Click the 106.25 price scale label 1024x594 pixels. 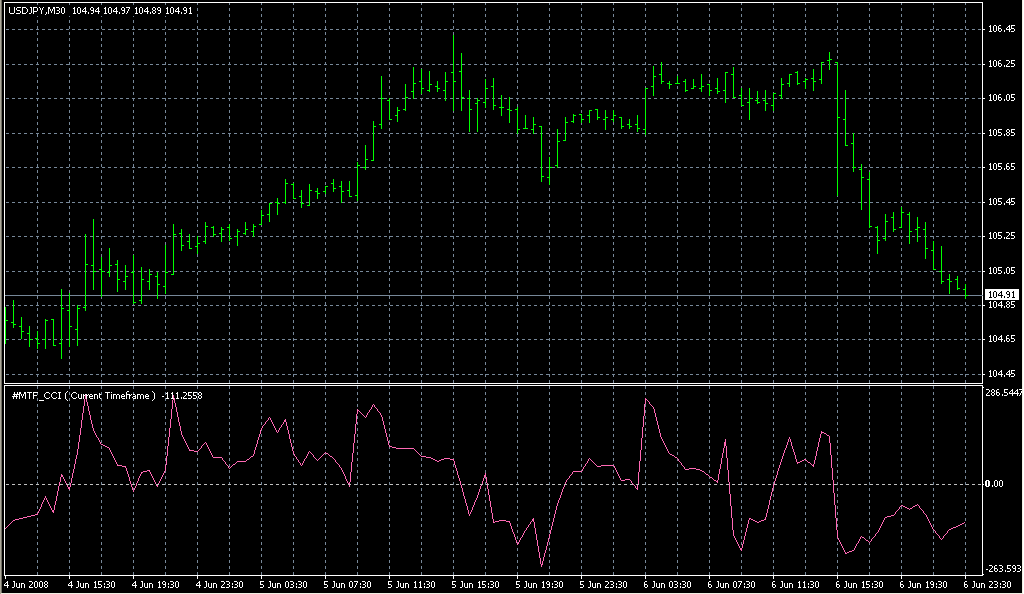[x=1002, y=64]
